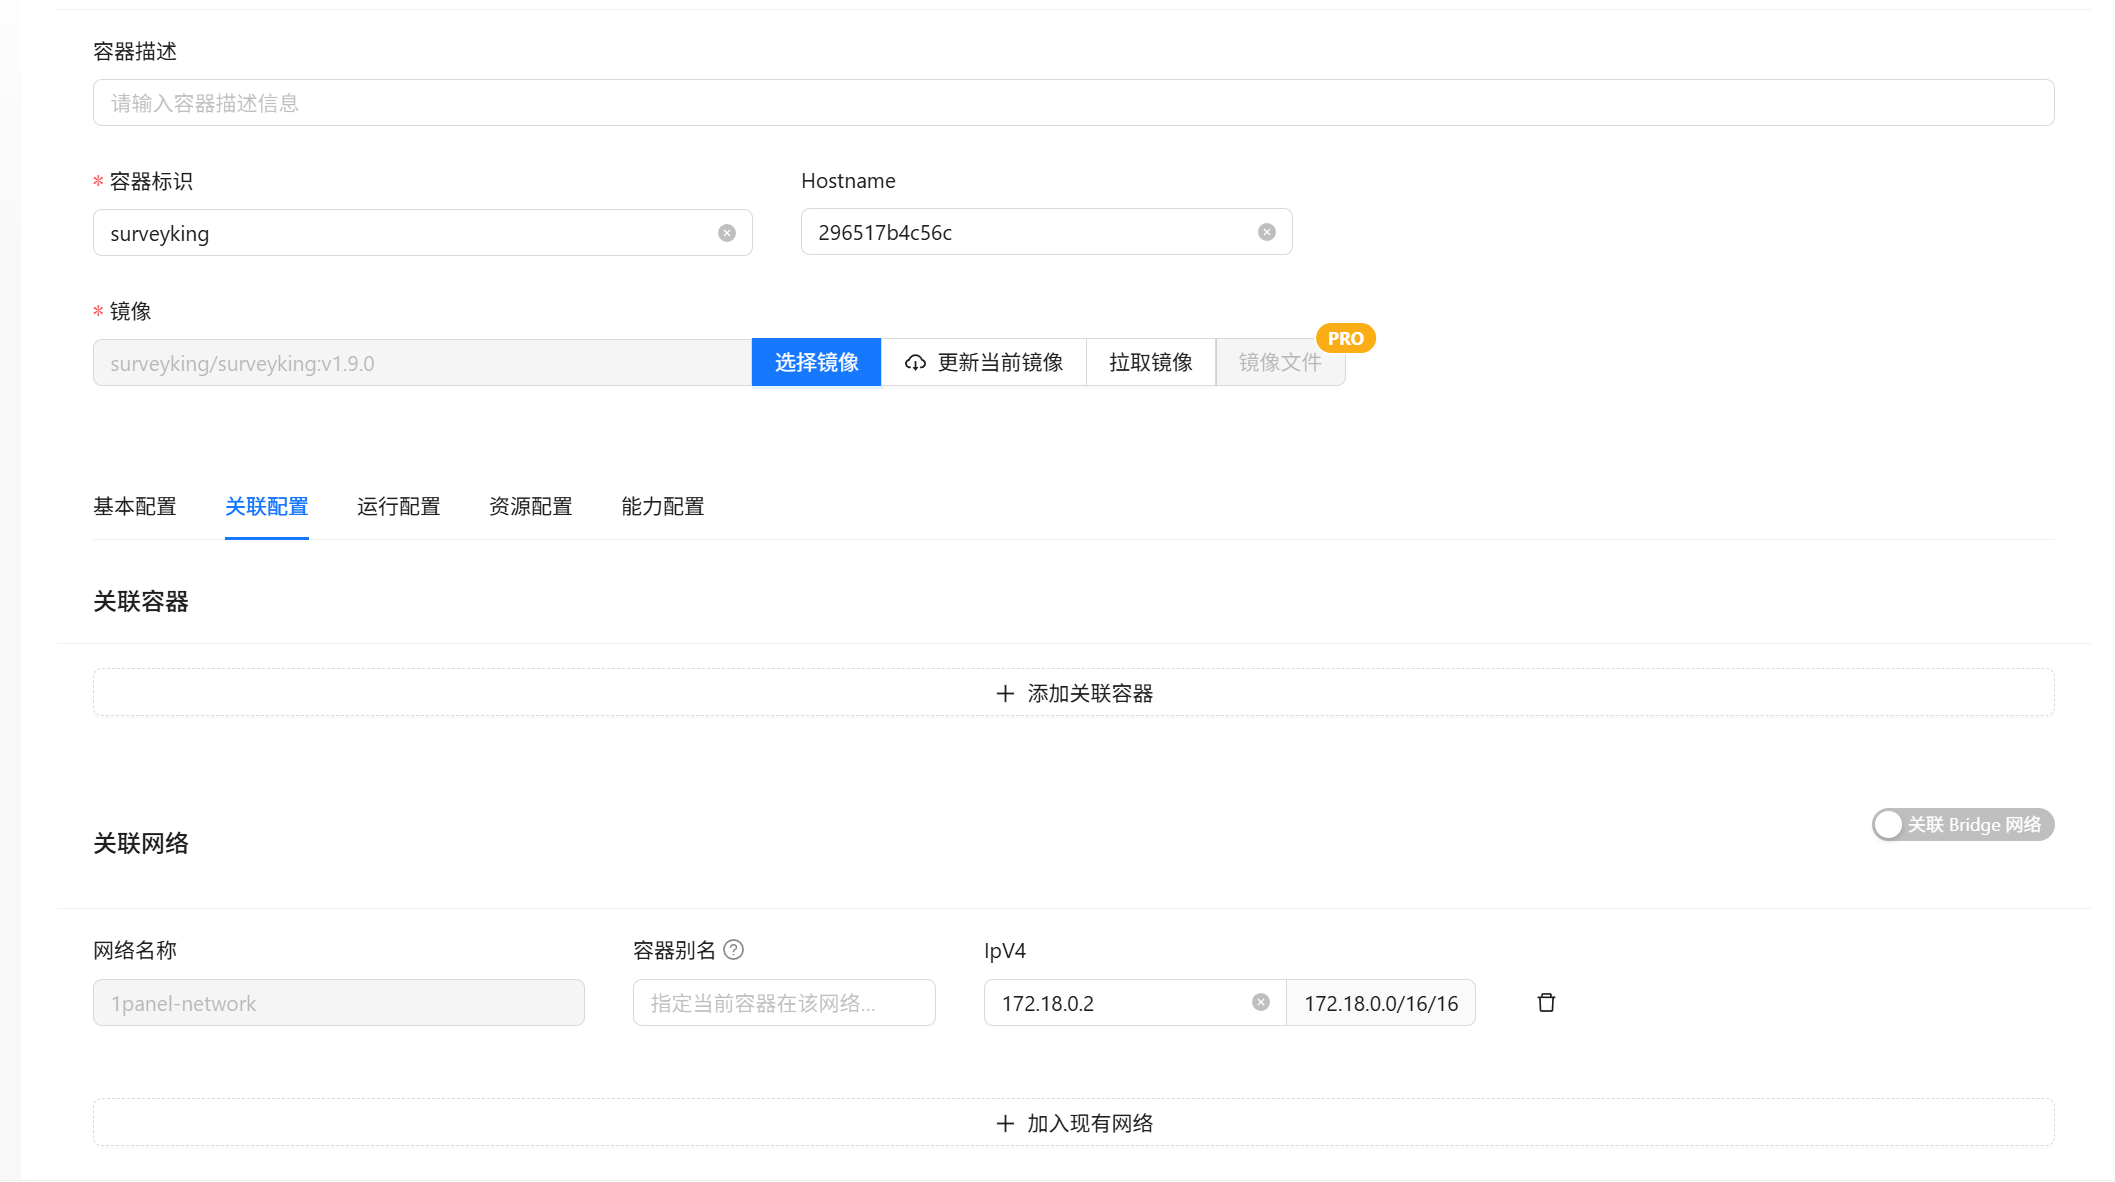
Task: Go to the 能力配置 tab
Action: coord(663,507)
